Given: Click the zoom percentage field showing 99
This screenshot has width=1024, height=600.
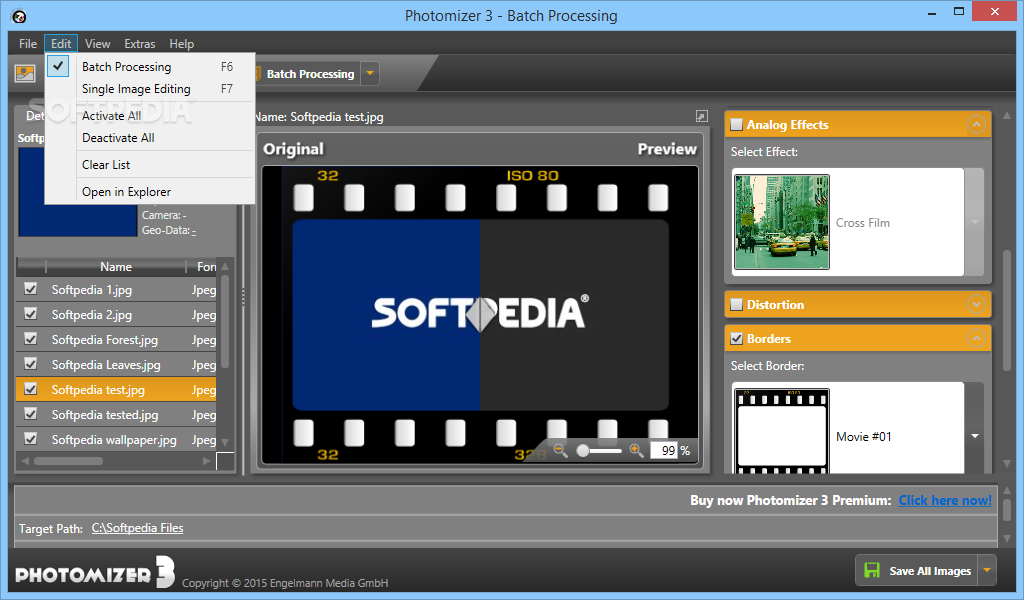Looking at the screenshot, I should point(665,450).
